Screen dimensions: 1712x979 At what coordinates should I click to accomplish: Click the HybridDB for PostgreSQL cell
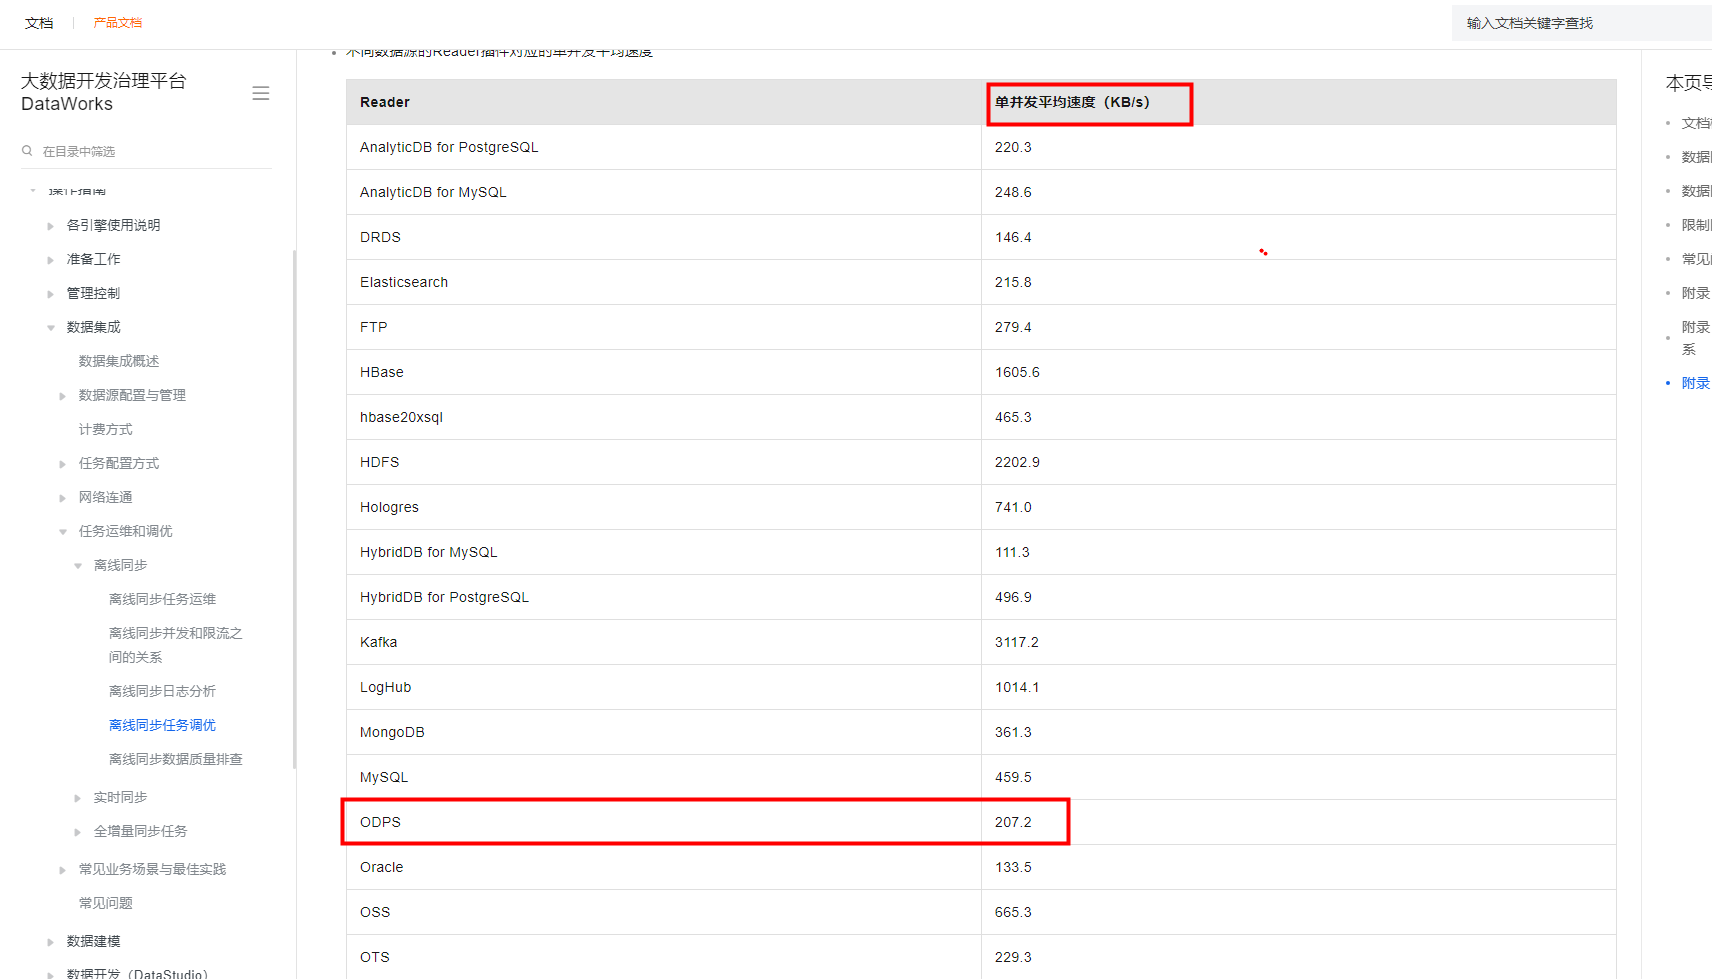pyautogui.click(x=664, y=597)
